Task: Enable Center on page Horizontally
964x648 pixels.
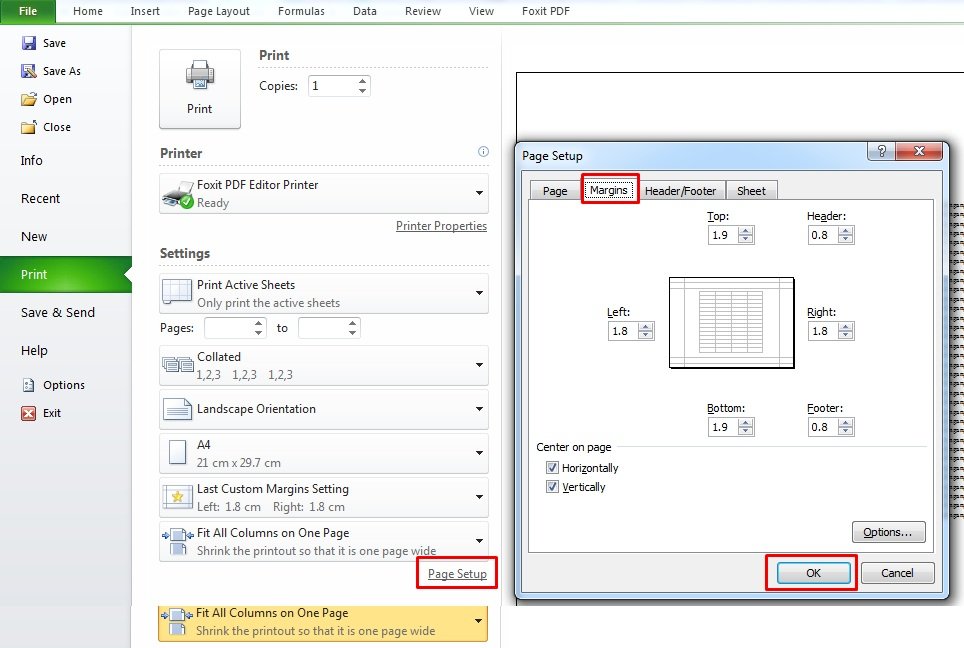Action: 553,467
